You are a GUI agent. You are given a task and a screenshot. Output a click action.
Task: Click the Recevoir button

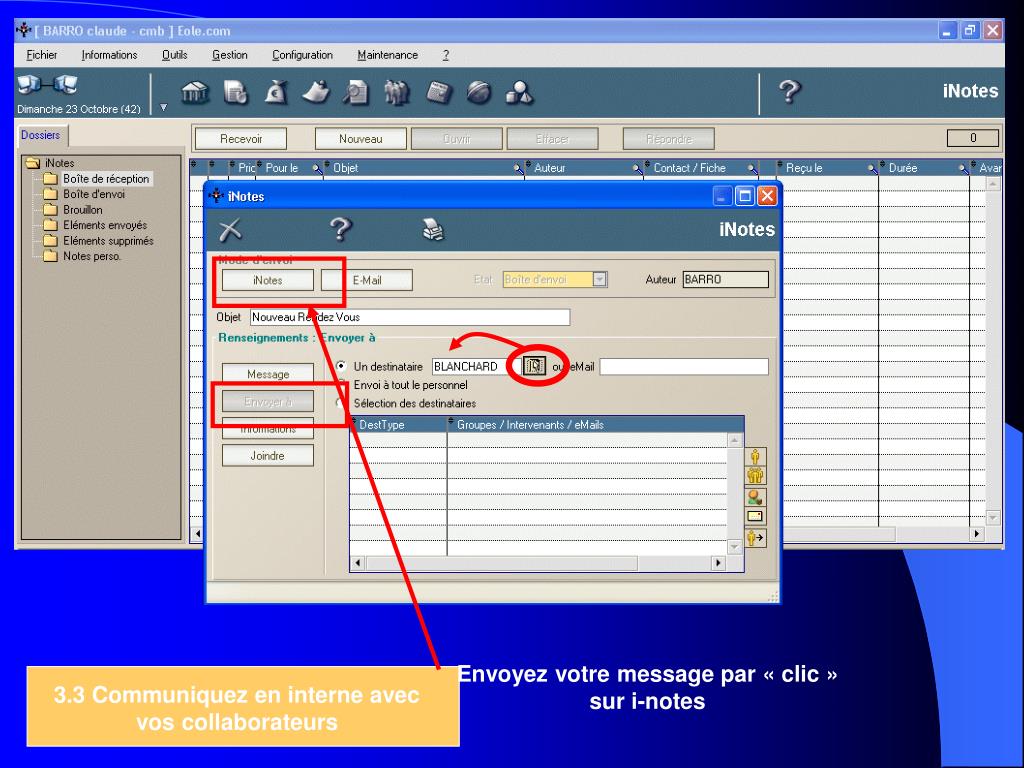coord(241,138)
